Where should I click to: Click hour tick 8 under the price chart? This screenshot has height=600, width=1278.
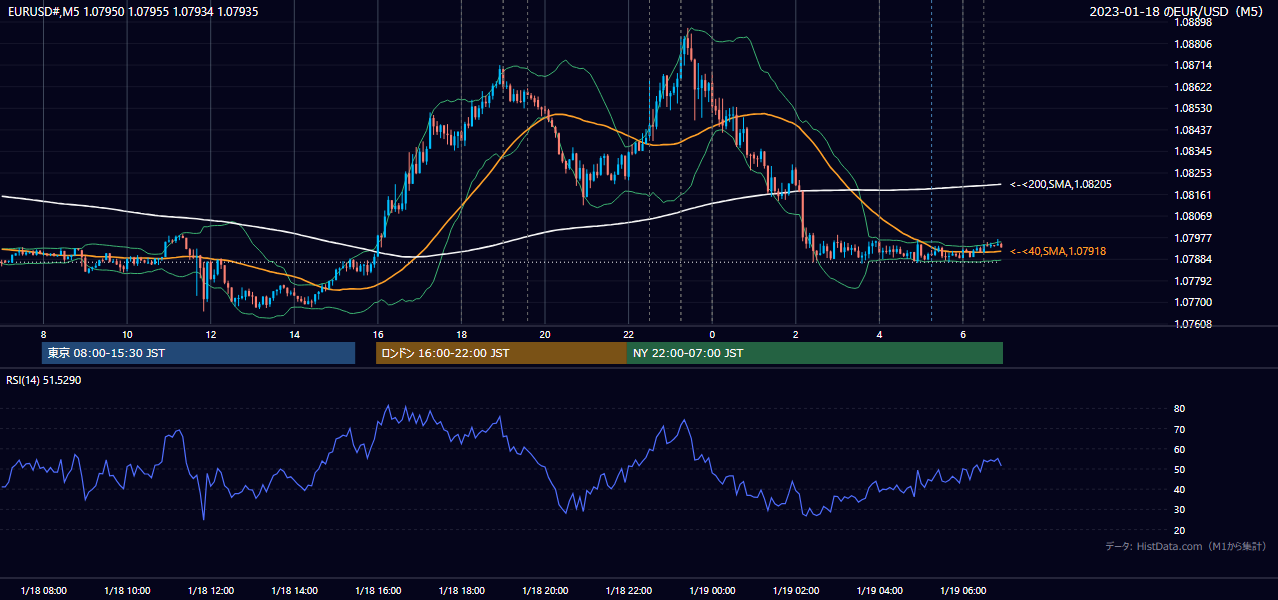[43, 333]
